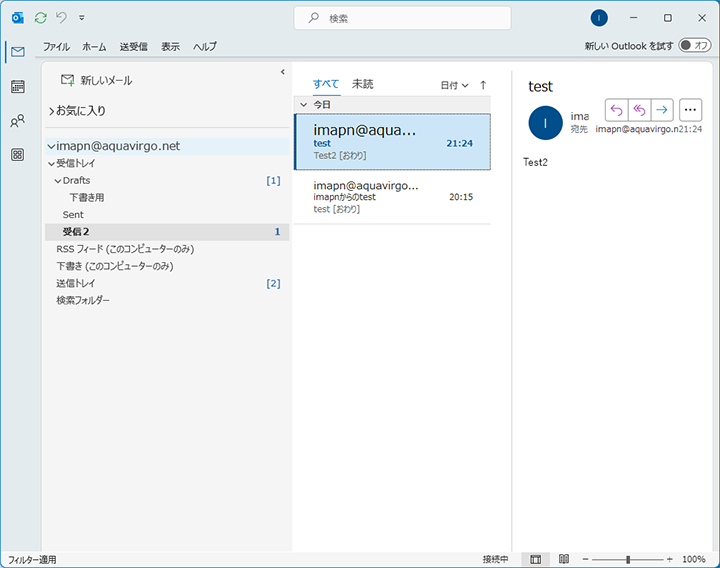Collapse the 今日 group header
720x568 pixels.
click(x=304, y=105)
